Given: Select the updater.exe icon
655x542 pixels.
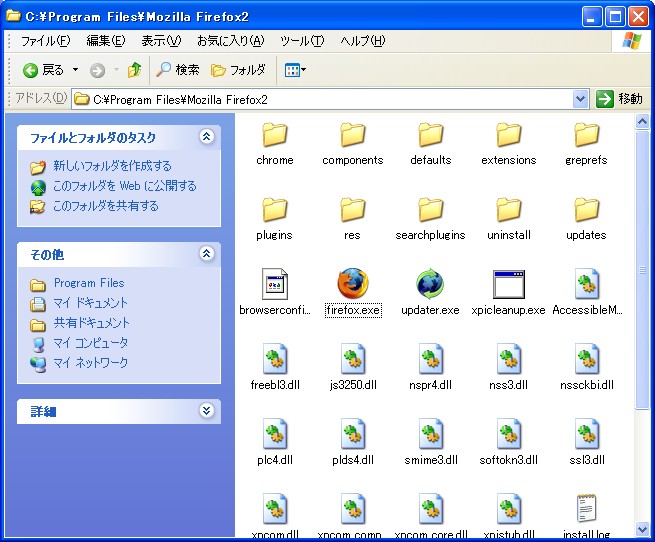Looking at the screenshot, I should [x=430, y=284].
